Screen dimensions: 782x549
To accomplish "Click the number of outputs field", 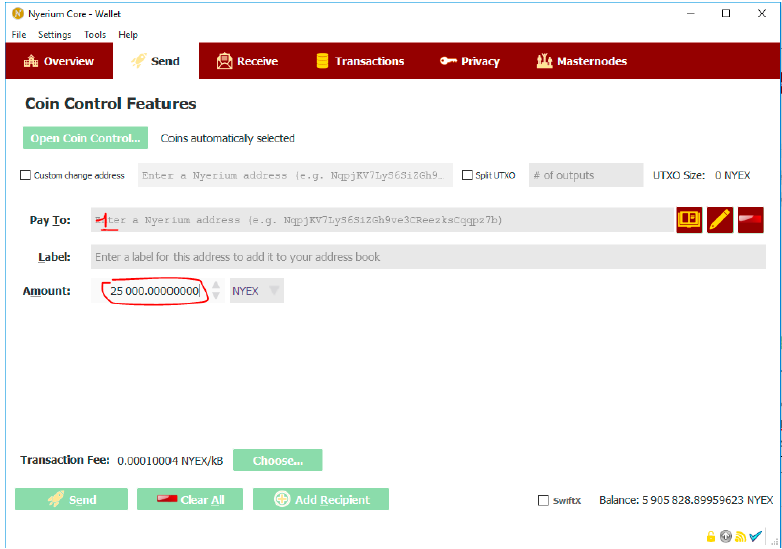I will pyautogui.click(x=586, y=175).
